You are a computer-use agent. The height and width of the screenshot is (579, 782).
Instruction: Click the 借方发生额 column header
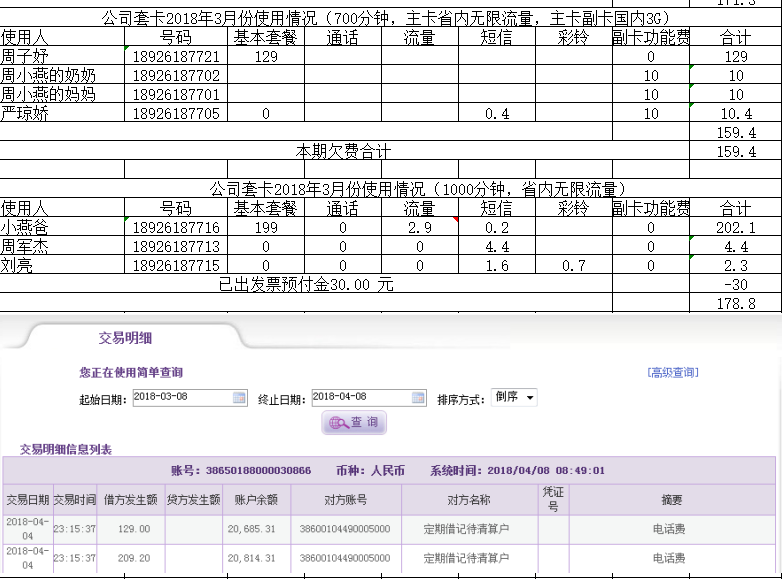tap(130, 500)
